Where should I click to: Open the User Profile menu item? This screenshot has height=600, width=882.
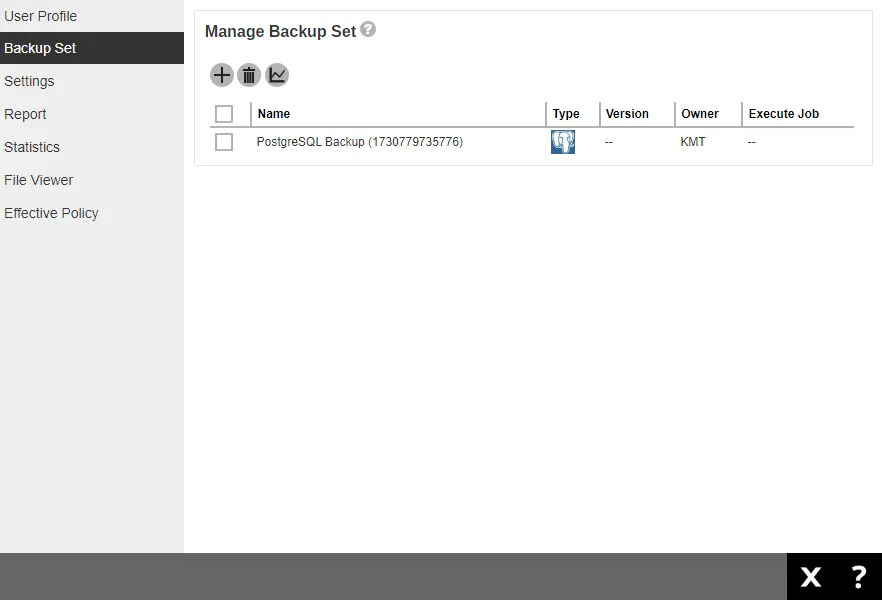(41, 16)
